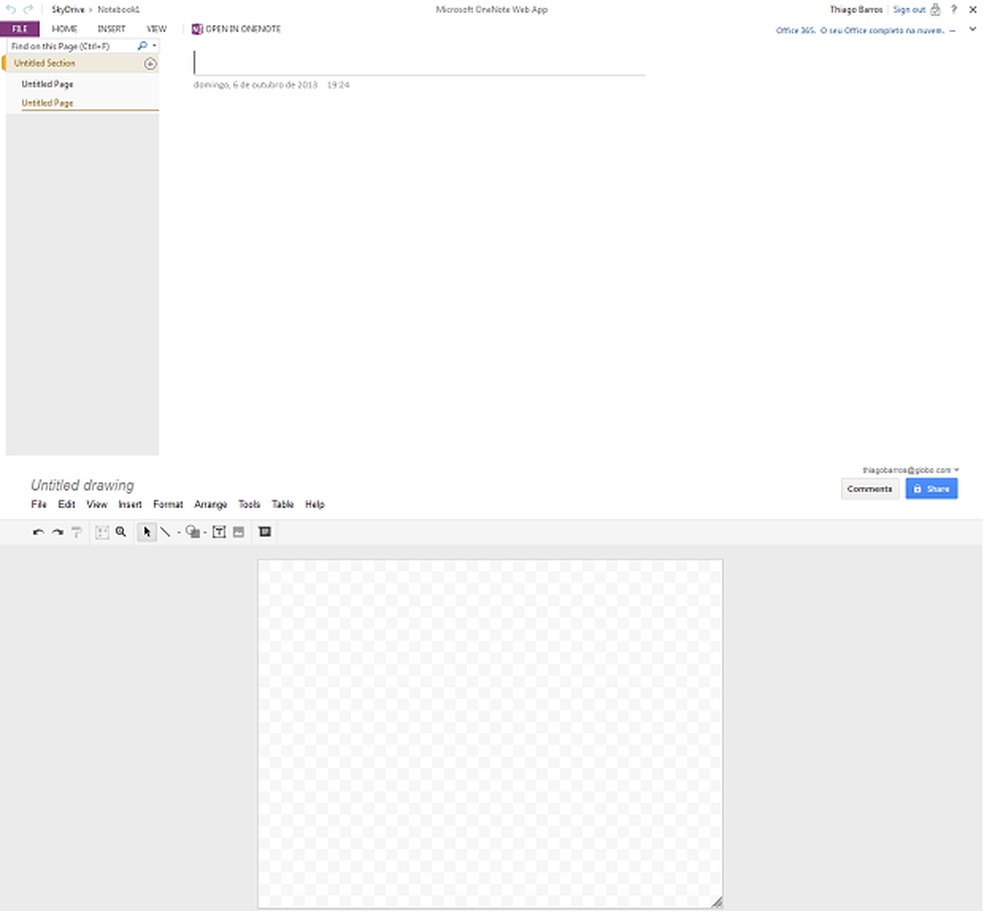Viewport: 984px width, 911px height.
Task: Open the search scope dropdown arrow
Action: (154, 46)
